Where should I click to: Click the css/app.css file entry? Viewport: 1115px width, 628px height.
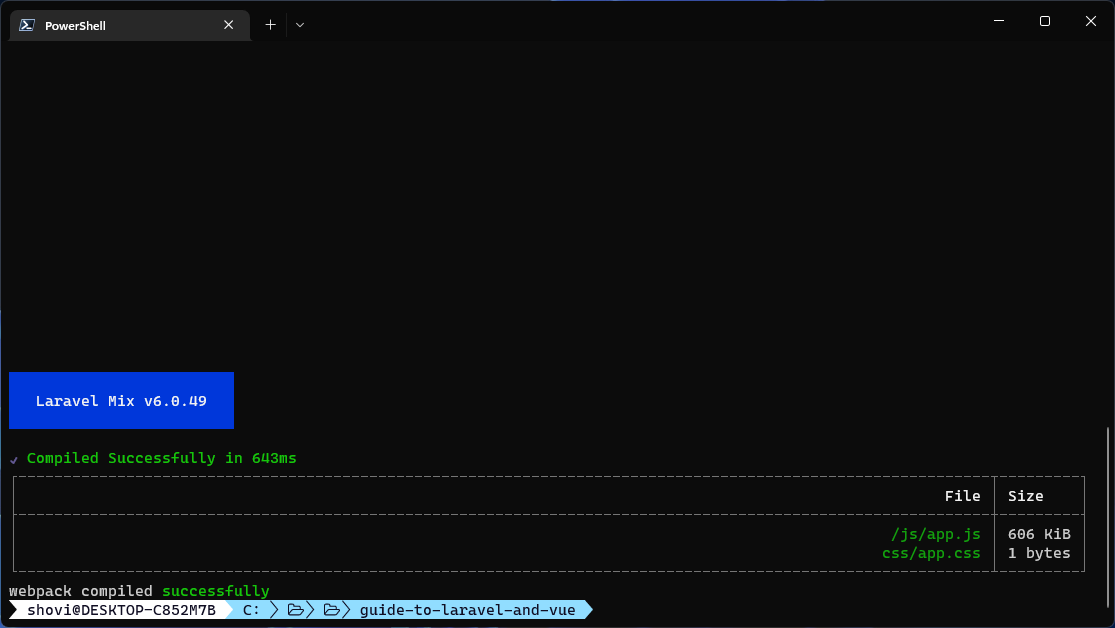point(931,553)
